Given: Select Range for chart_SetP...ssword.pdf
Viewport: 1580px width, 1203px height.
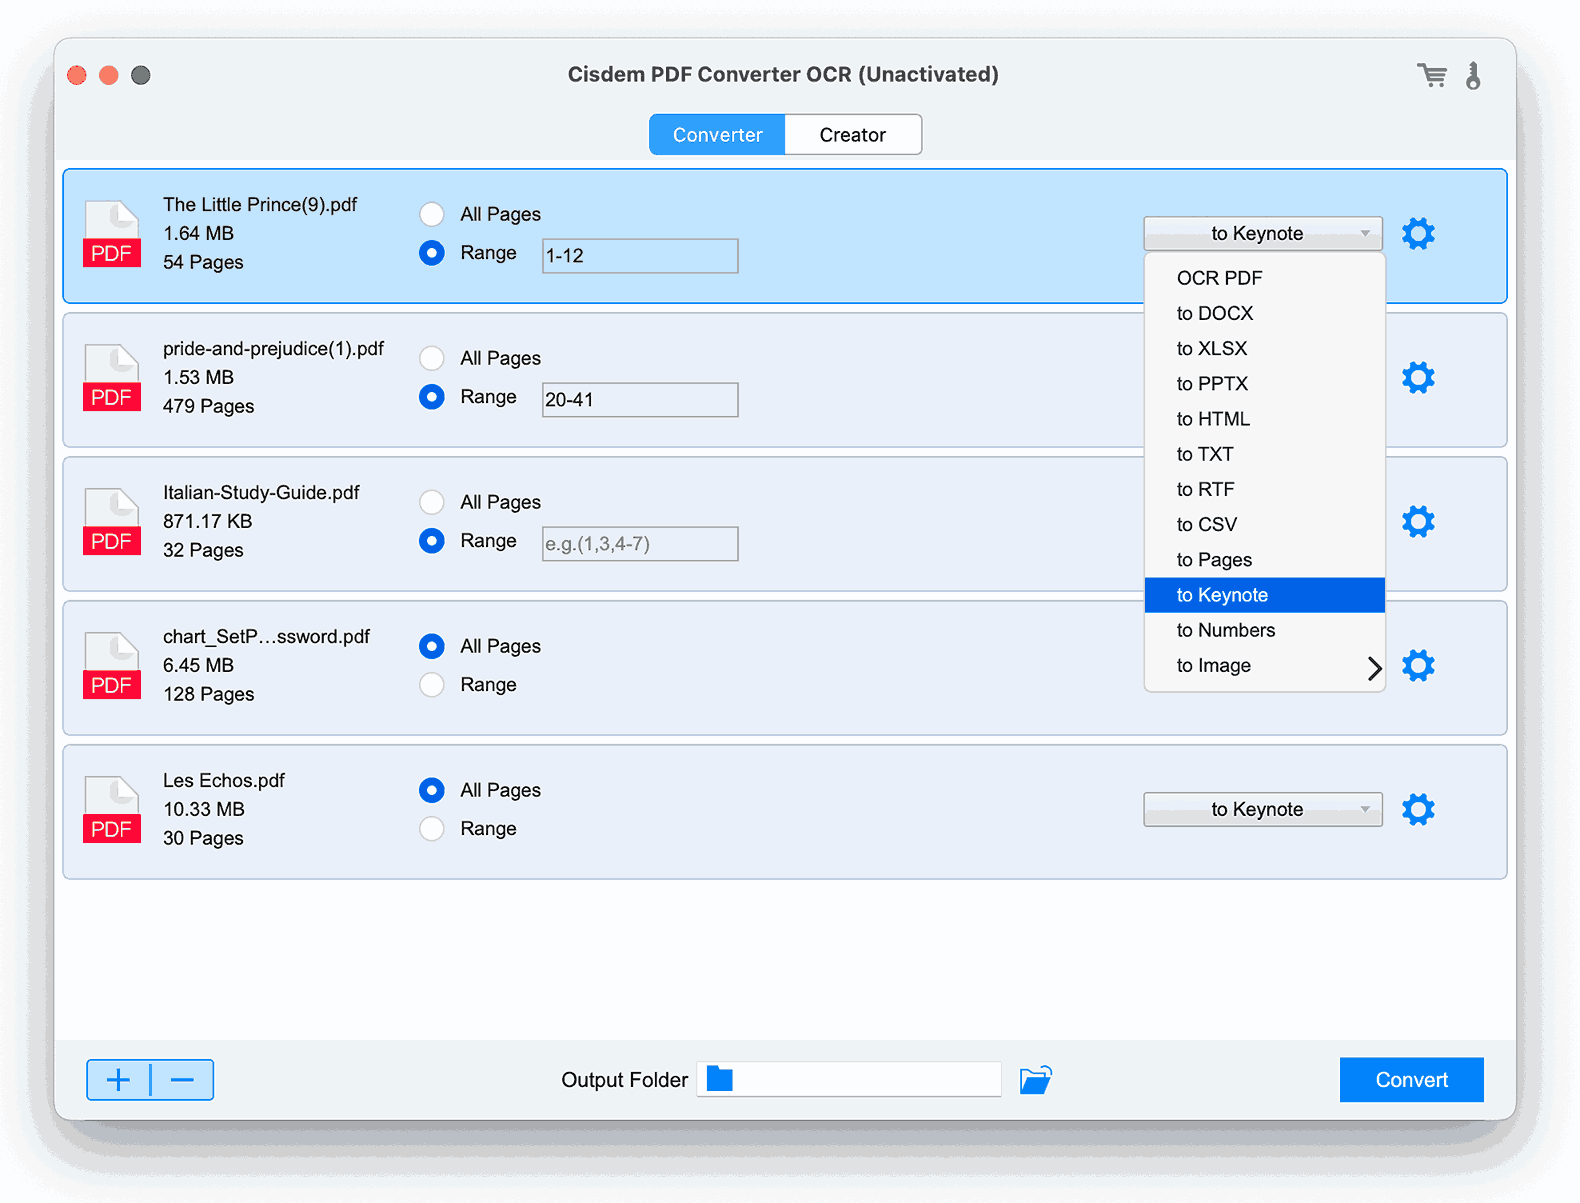Looking at the screenshot, I should pos(432,685).
